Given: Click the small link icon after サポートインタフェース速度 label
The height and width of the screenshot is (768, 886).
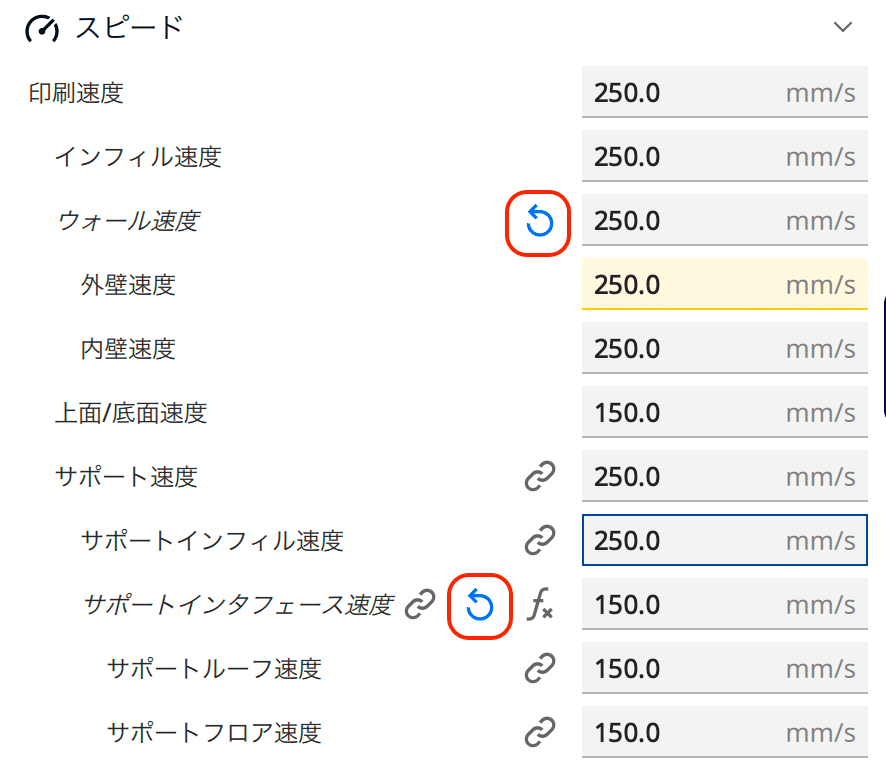Looking at the screenshot, I should point(418,605).
